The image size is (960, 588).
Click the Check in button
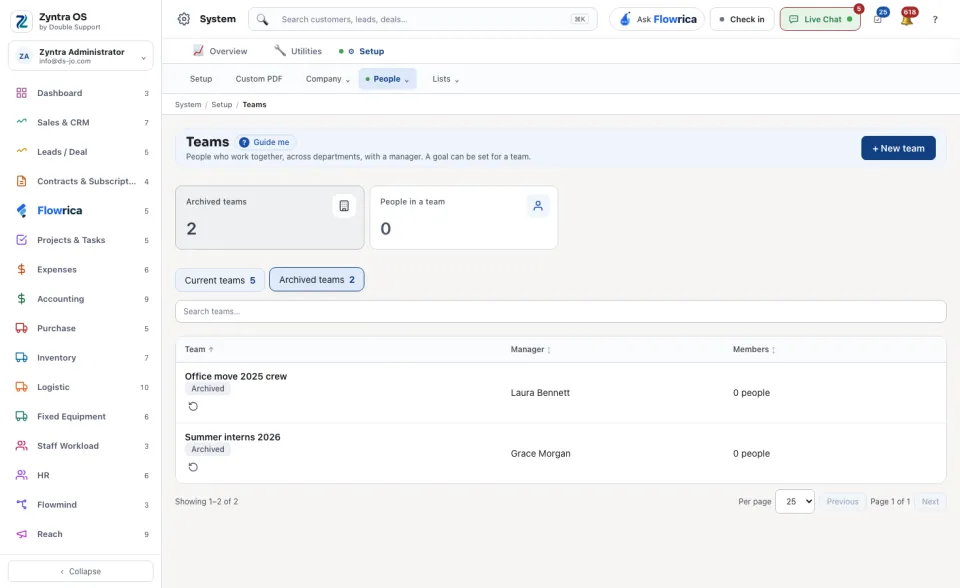(742, 19)
